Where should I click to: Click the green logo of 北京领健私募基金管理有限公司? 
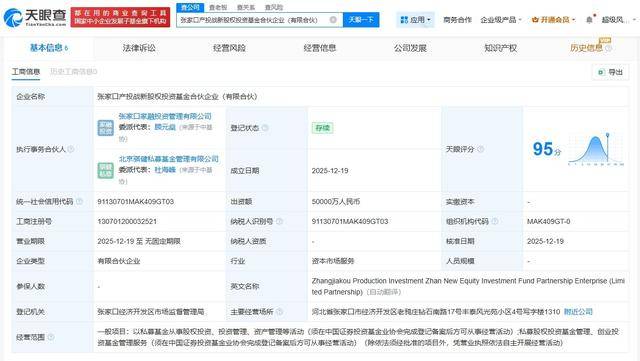(x=105, y=170)
